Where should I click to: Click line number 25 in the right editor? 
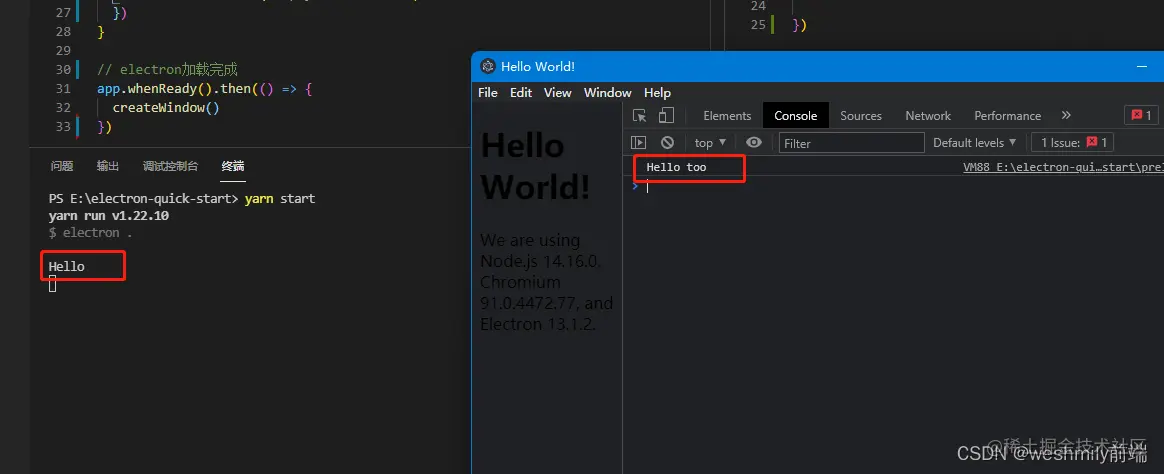[757, 24]
